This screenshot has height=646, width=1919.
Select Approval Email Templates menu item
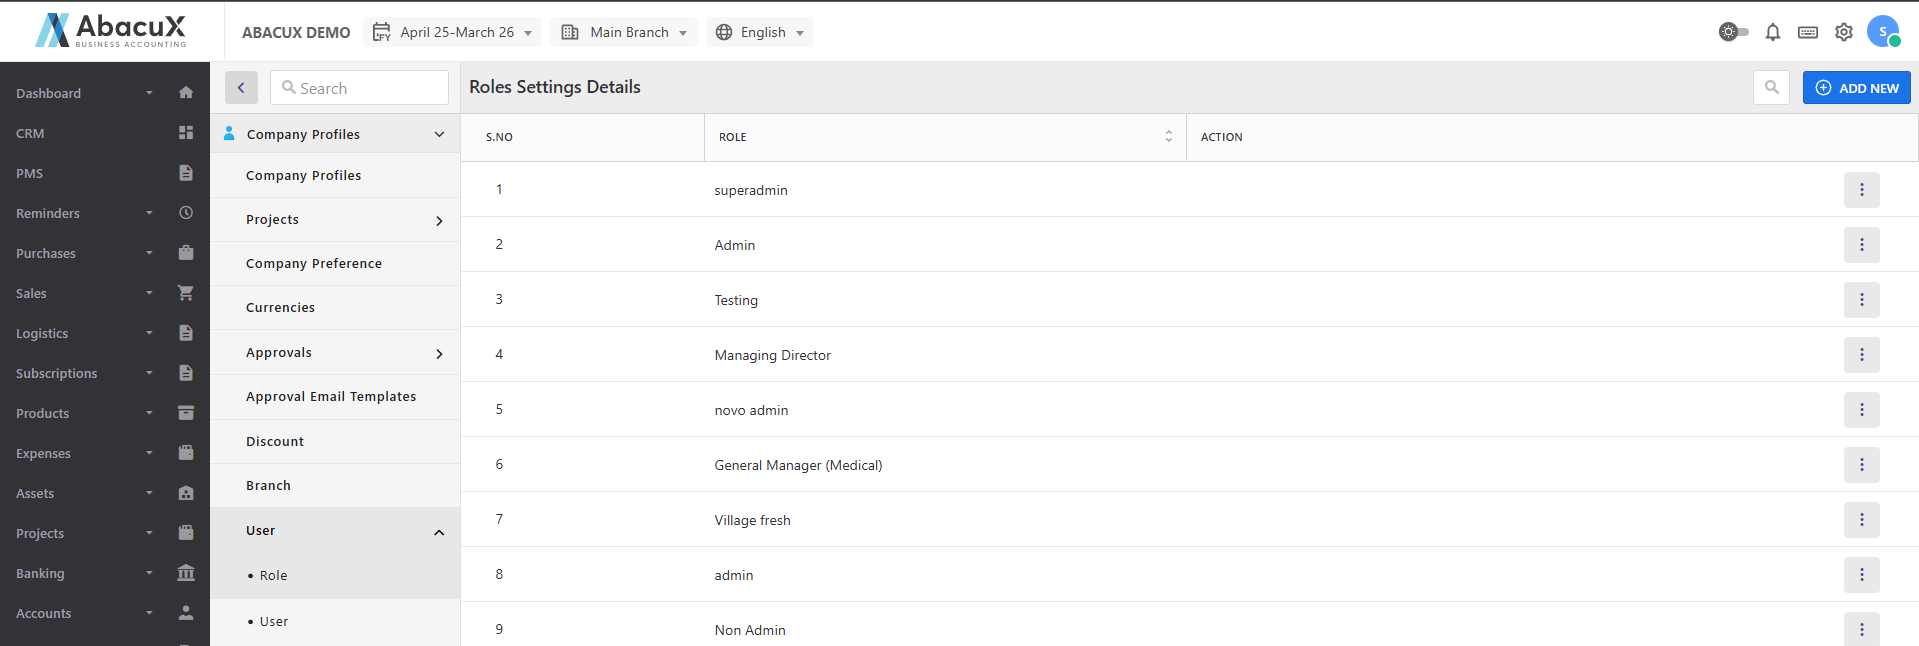[x=331, y=397]
